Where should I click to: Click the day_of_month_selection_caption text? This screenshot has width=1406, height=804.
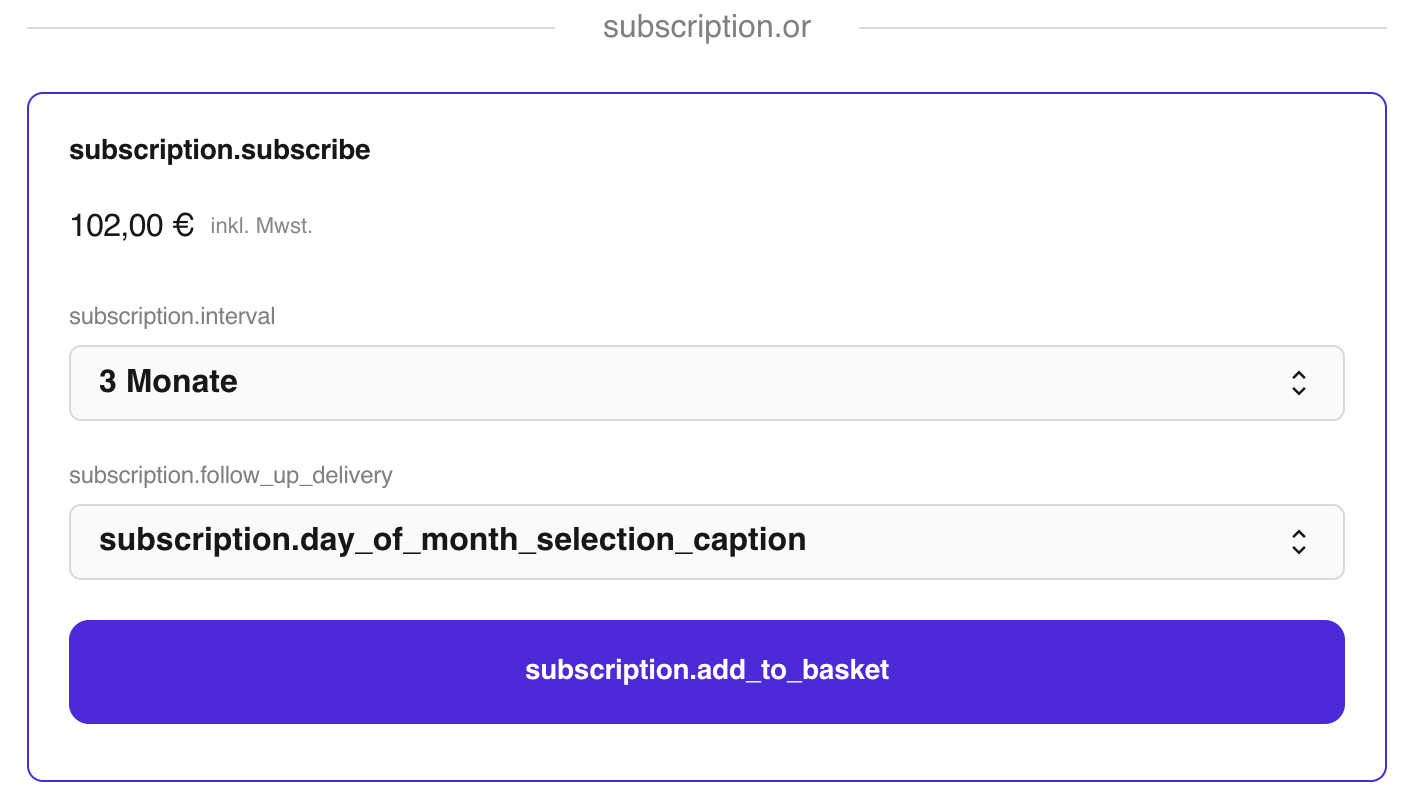[452, 540]
